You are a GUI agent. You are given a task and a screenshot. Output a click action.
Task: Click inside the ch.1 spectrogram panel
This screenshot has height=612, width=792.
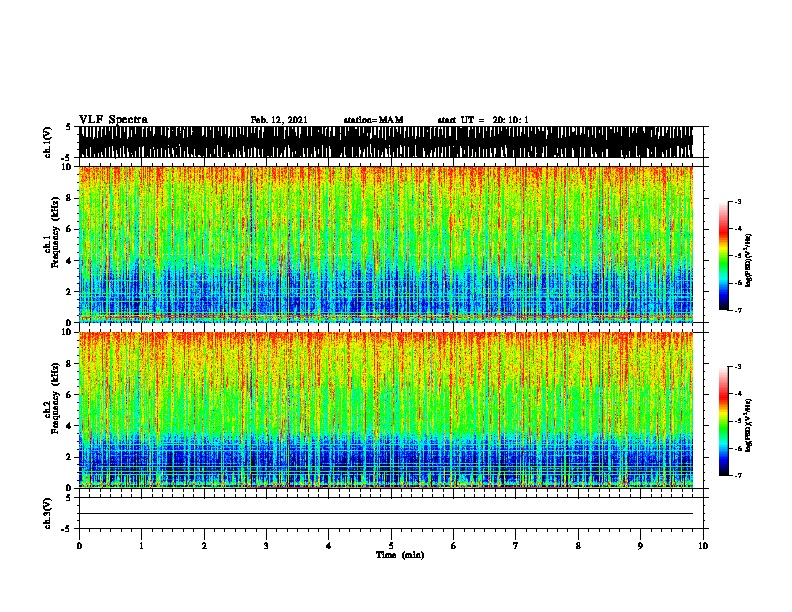(386, 244)
